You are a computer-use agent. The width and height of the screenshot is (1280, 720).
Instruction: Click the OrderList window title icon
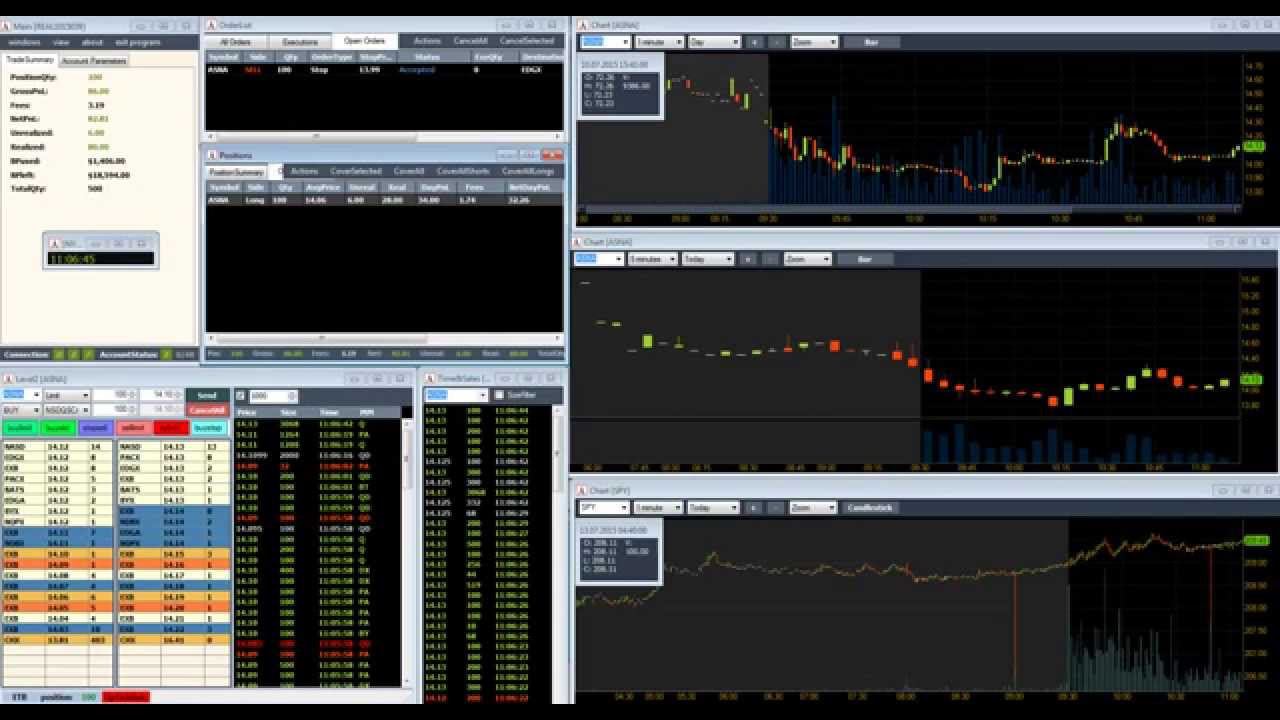tap(211, 25)
